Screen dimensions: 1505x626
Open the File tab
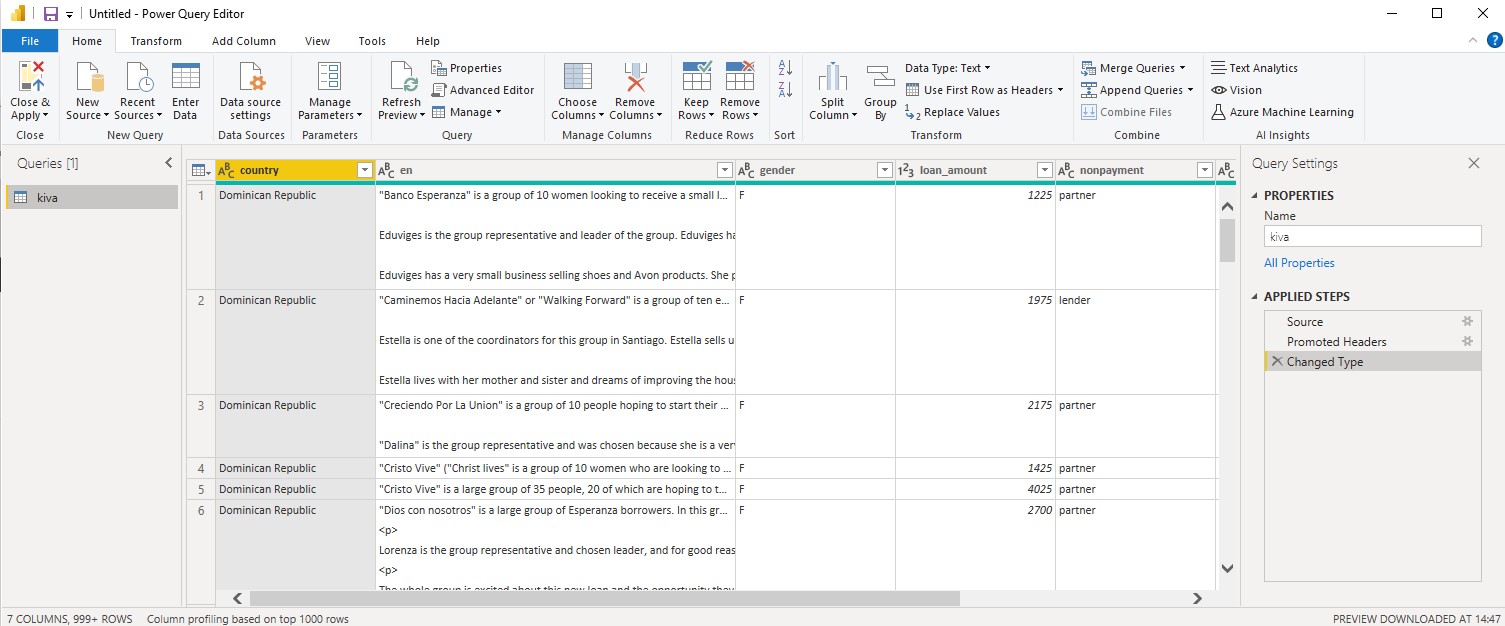click(30, 41)
